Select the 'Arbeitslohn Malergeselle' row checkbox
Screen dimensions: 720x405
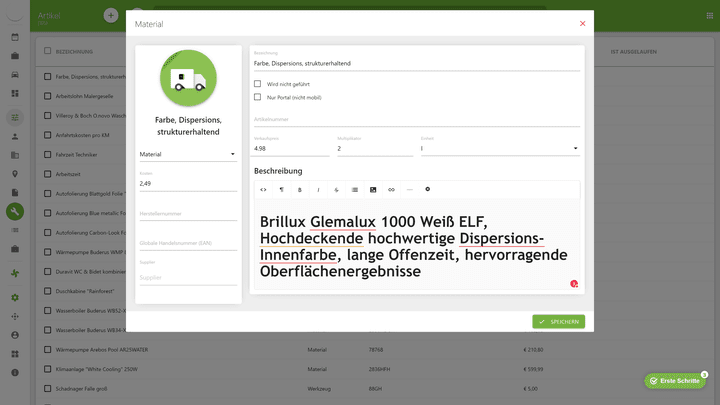tap(47, 96)
